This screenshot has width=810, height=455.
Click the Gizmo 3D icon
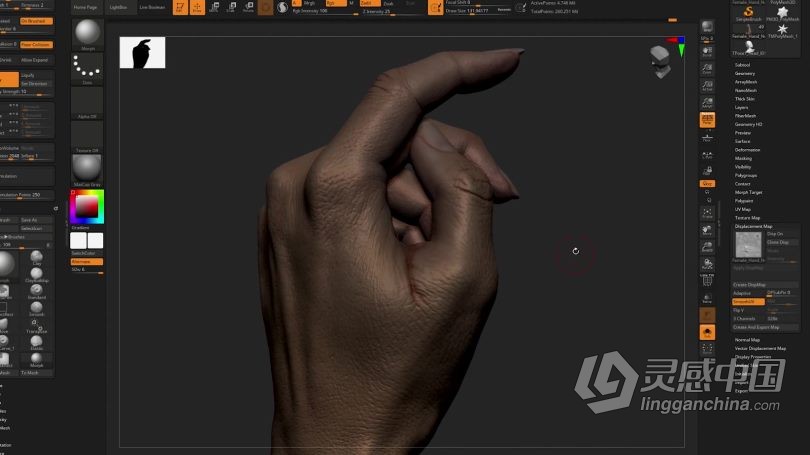266,7
